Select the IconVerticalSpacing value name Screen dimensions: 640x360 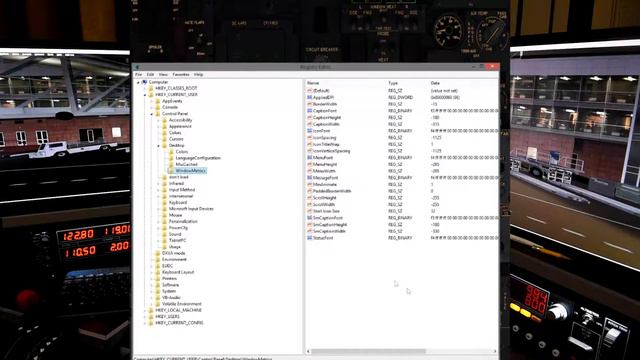point(331,151)
